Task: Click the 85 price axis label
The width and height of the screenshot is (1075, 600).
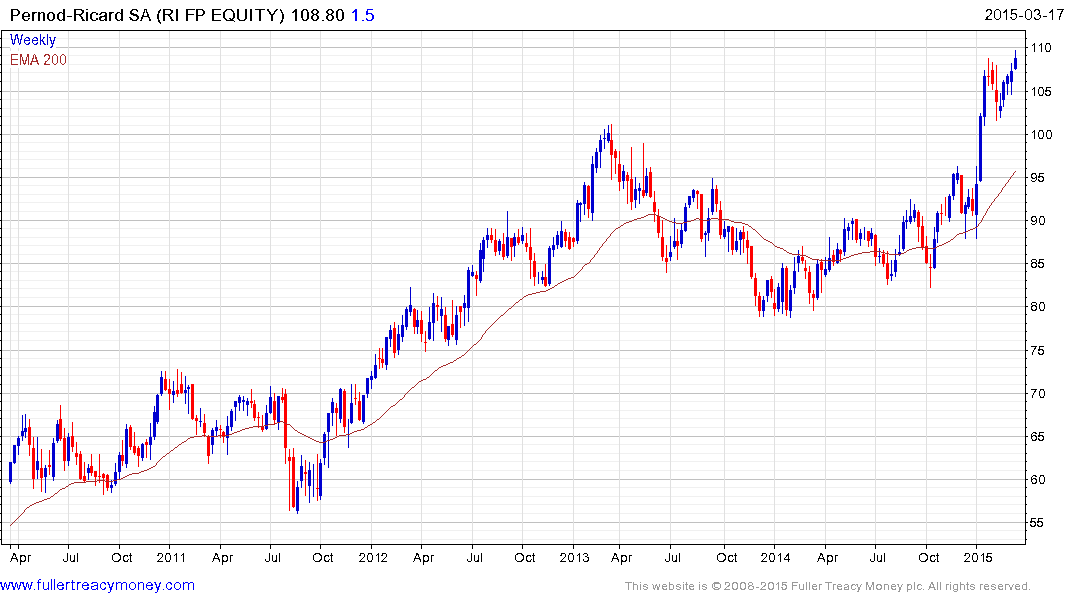Action: (x=1038, y=264)
